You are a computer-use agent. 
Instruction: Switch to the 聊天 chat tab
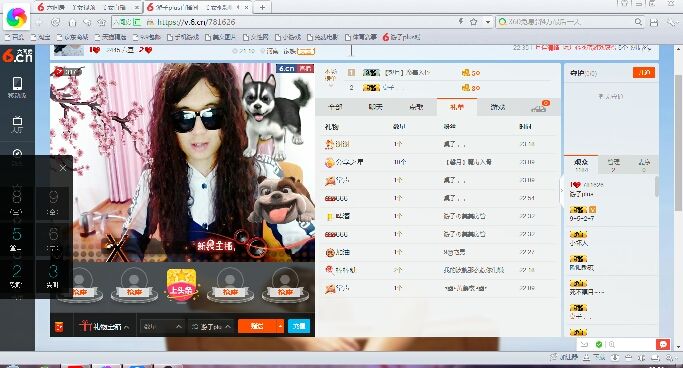pos(375,107)
